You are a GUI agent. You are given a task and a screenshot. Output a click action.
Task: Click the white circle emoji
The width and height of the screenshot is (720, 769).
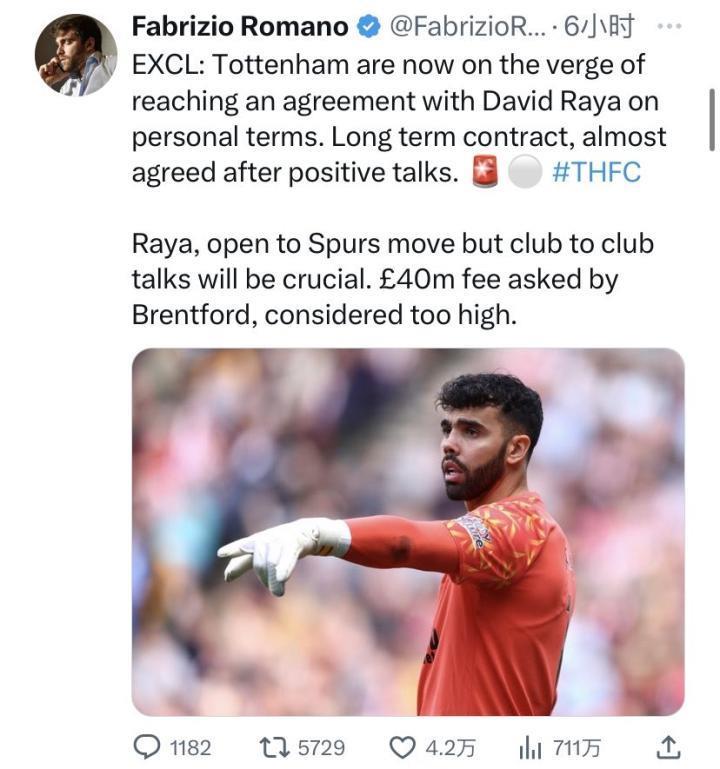click(523, 173)
